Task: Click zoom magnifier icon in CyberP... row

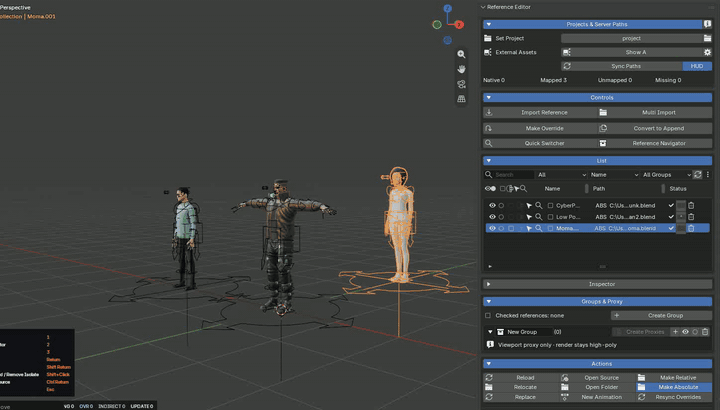Action: click(539, 205)
